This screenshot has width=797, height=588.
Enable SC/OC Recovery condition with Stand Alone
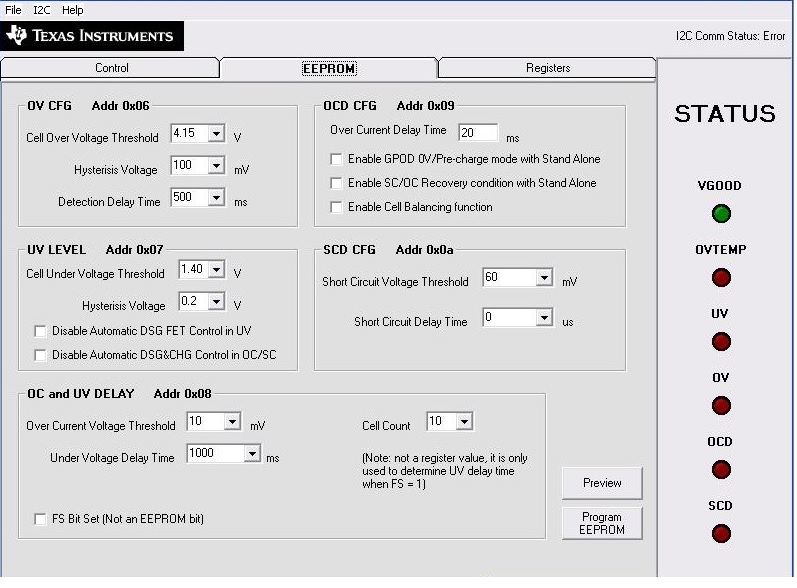pyautogui.click(x=336, y=183)
